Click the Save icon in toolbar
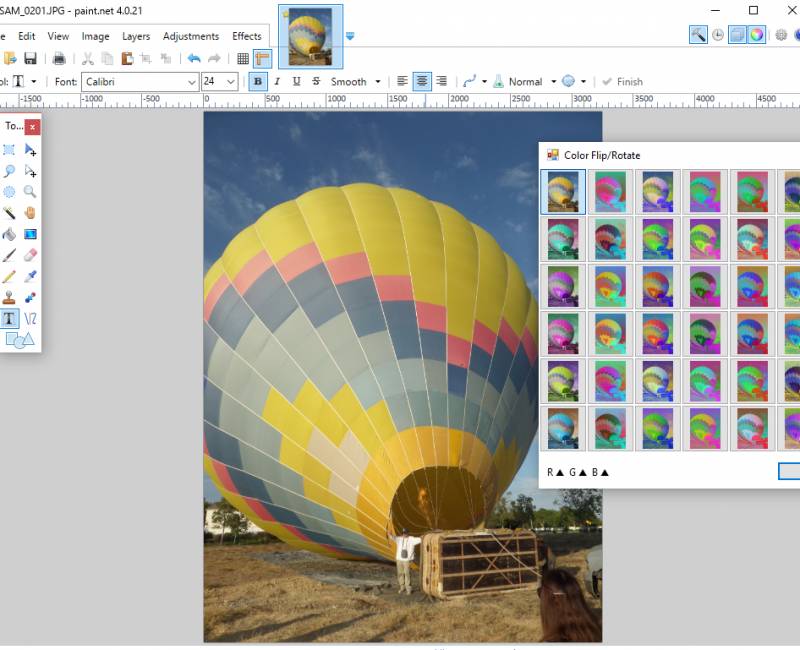 tap(30, 59)
